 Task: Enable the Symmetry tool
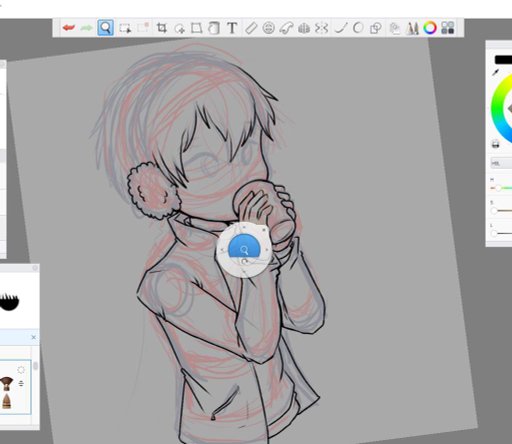[x=304, y=28]
